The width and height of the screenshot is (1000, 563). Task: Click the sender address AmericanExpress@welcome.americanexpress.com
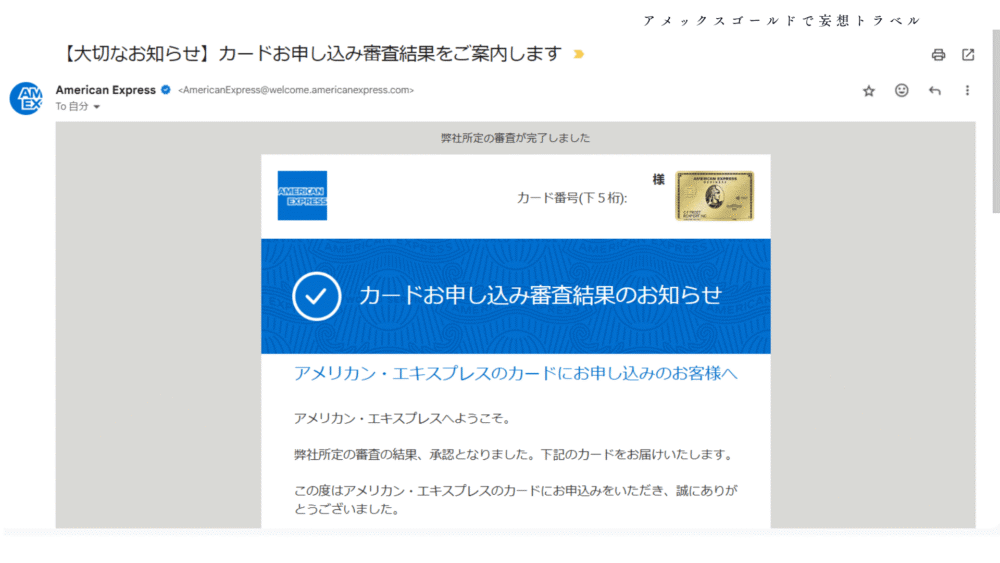tap(296, 90)
